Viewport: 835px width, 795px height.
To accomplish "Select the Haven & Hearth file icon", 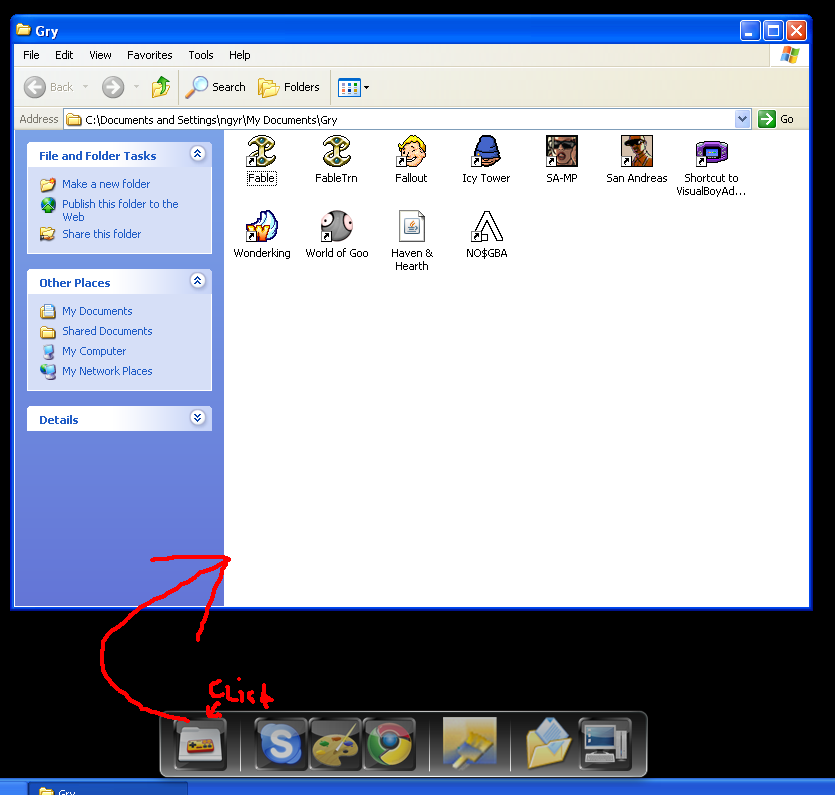I will [x=412, y=226].
